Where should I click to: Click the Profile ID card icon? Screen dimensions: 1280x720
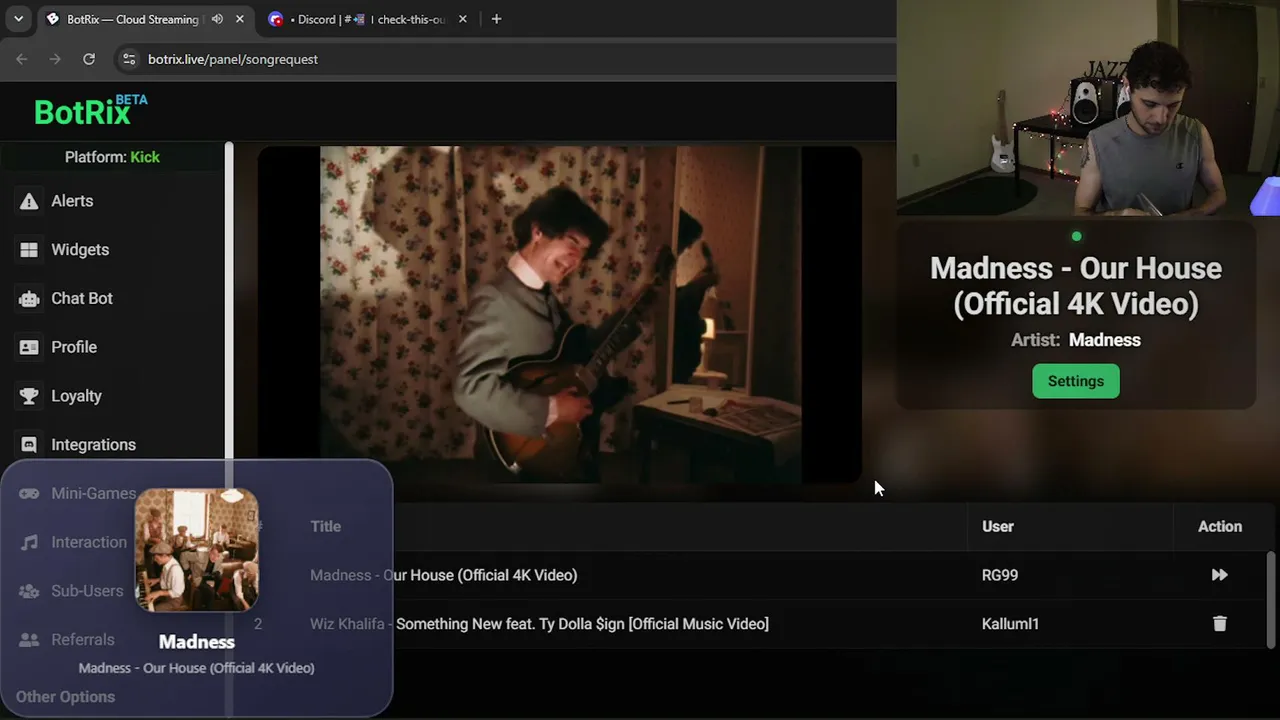(x=29, y=347)
